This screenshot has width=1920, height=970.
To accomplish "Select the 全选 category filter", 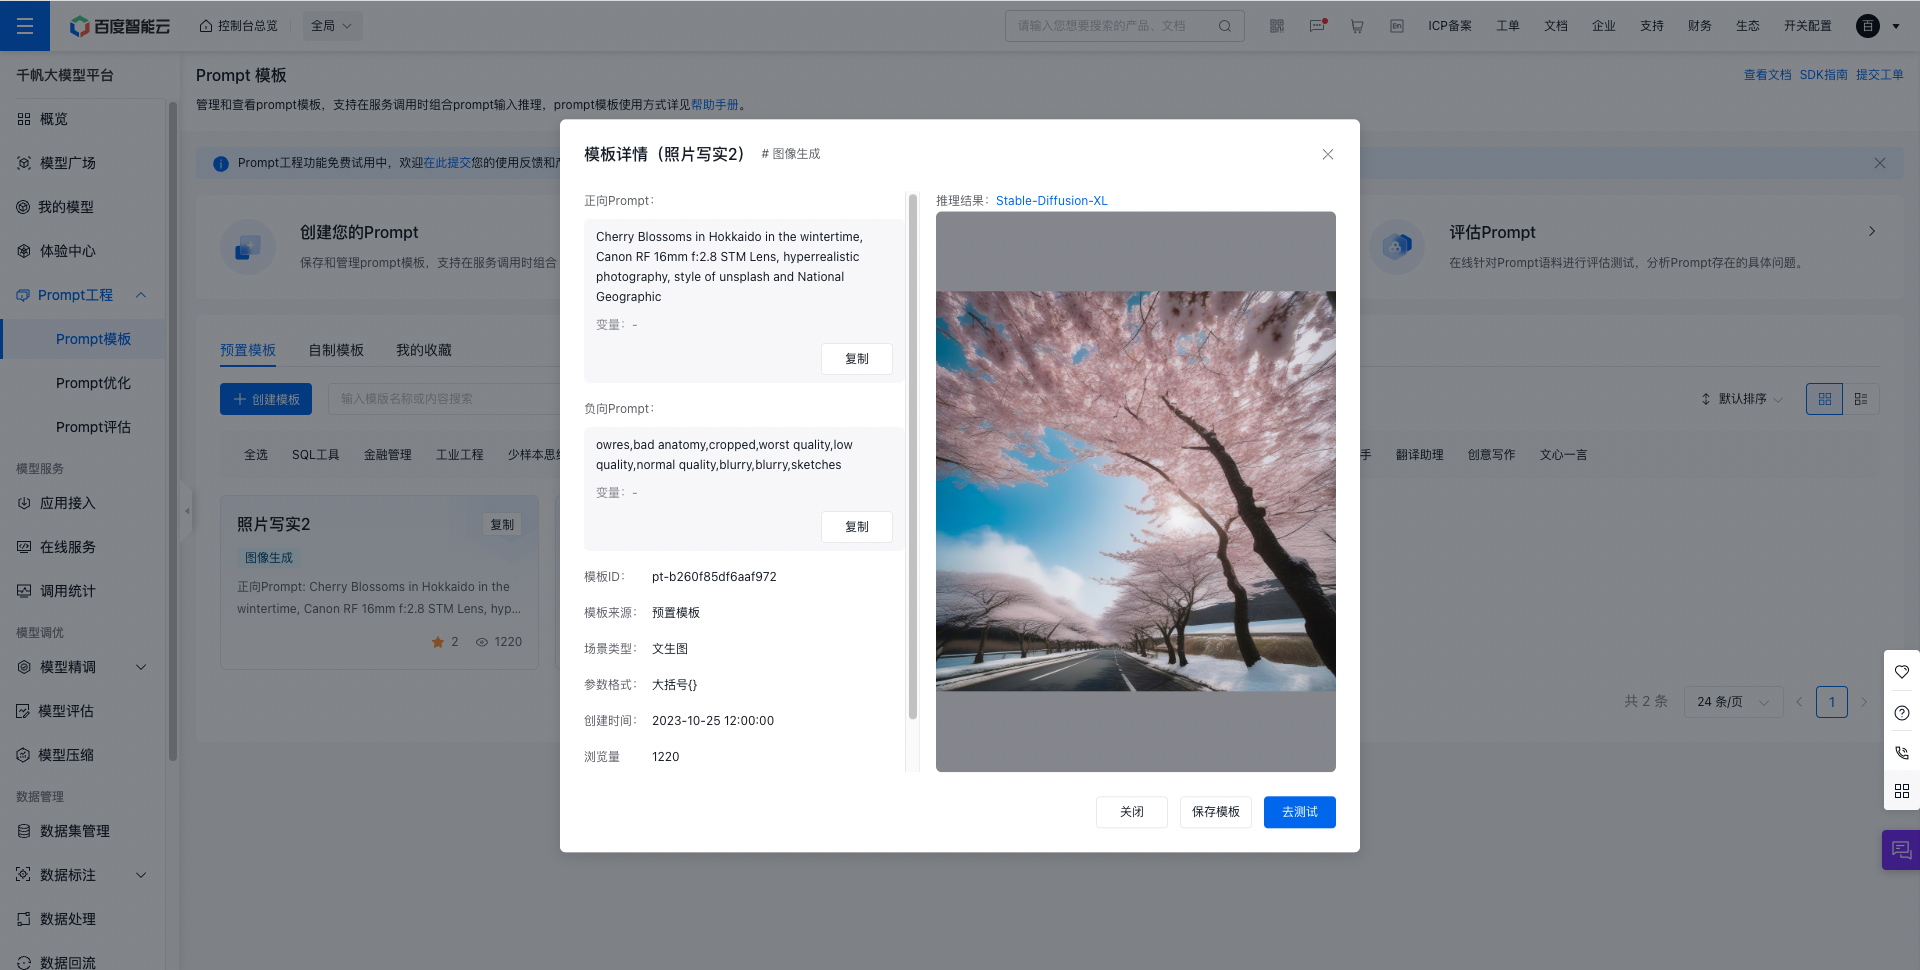I will tap(256, 455).
